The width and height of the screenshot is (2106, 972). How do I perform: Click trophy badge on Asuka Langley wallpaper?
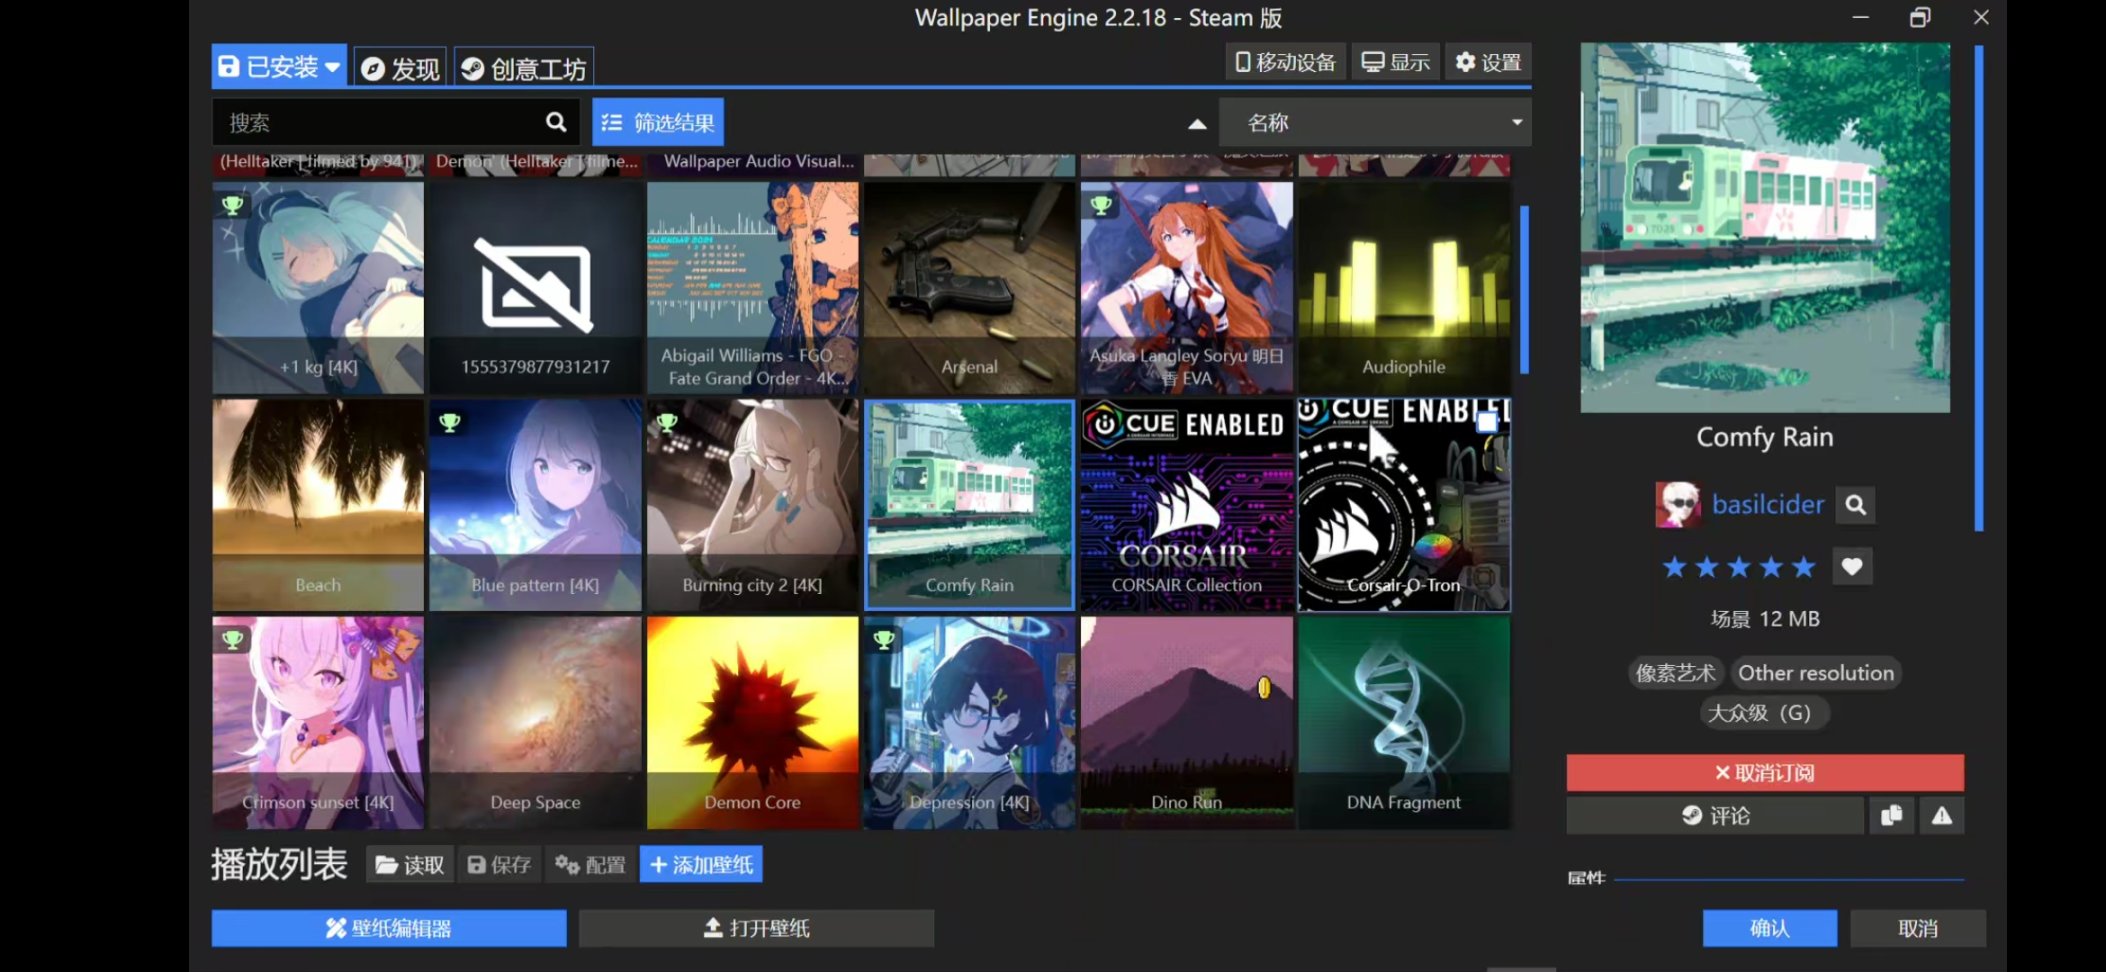[1101, 204]
